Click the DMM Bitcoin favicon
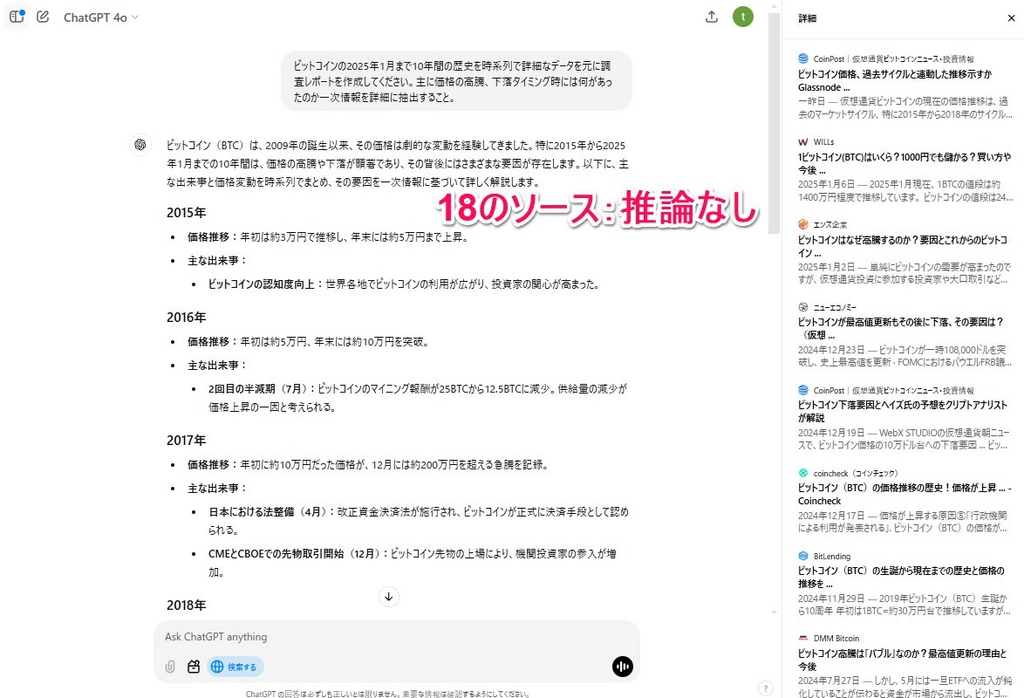 click(x=803, y=638)
